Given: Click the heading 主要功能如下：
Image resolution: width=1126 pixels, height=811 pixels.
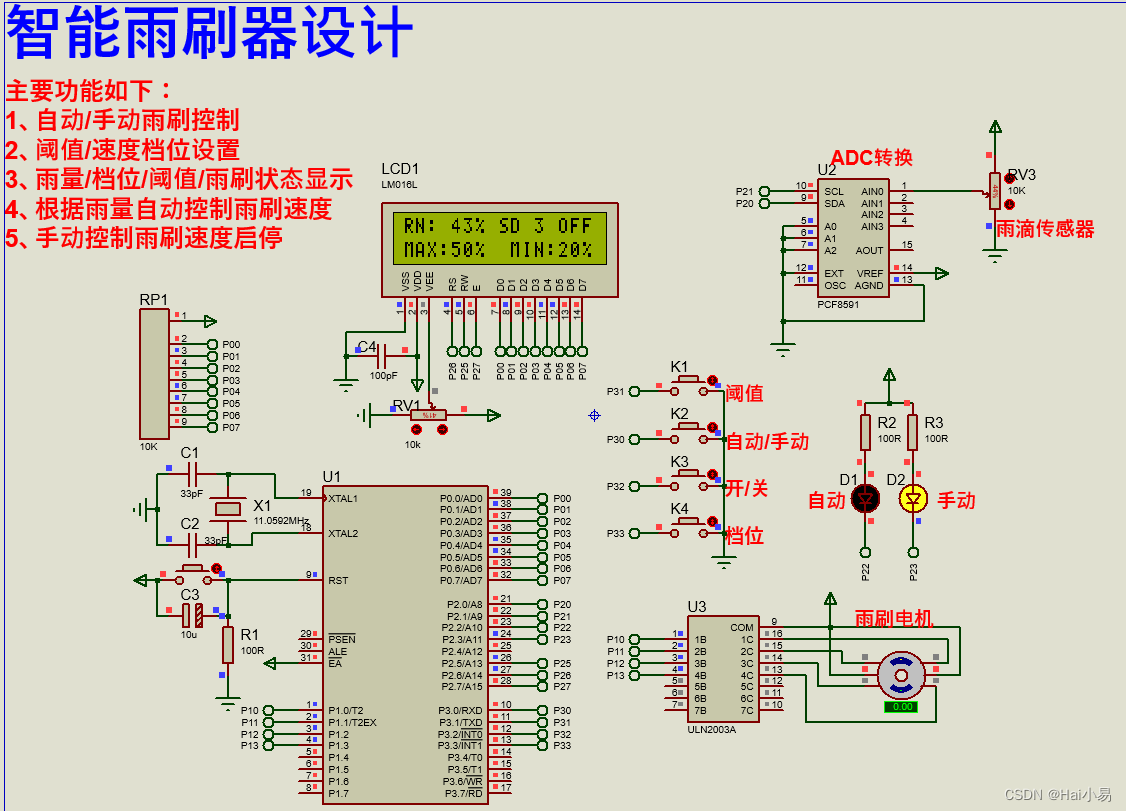Looking at the screenshot, I should (90, 91).
